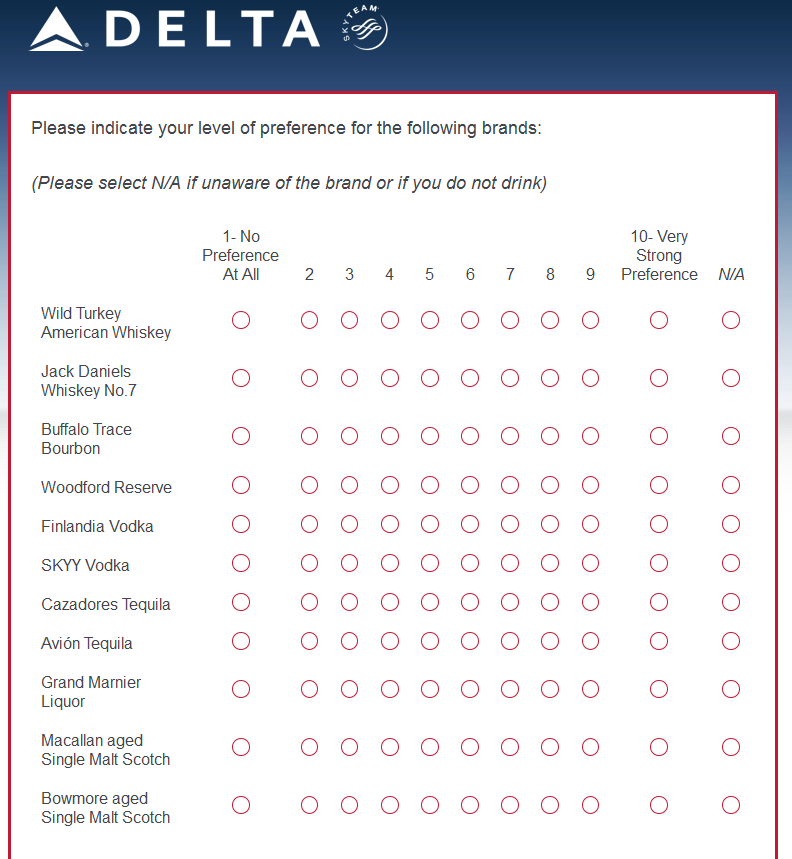
Task: Select 10 Very Strong Preference for SKYY Vodka
Action: click(659, 563)
